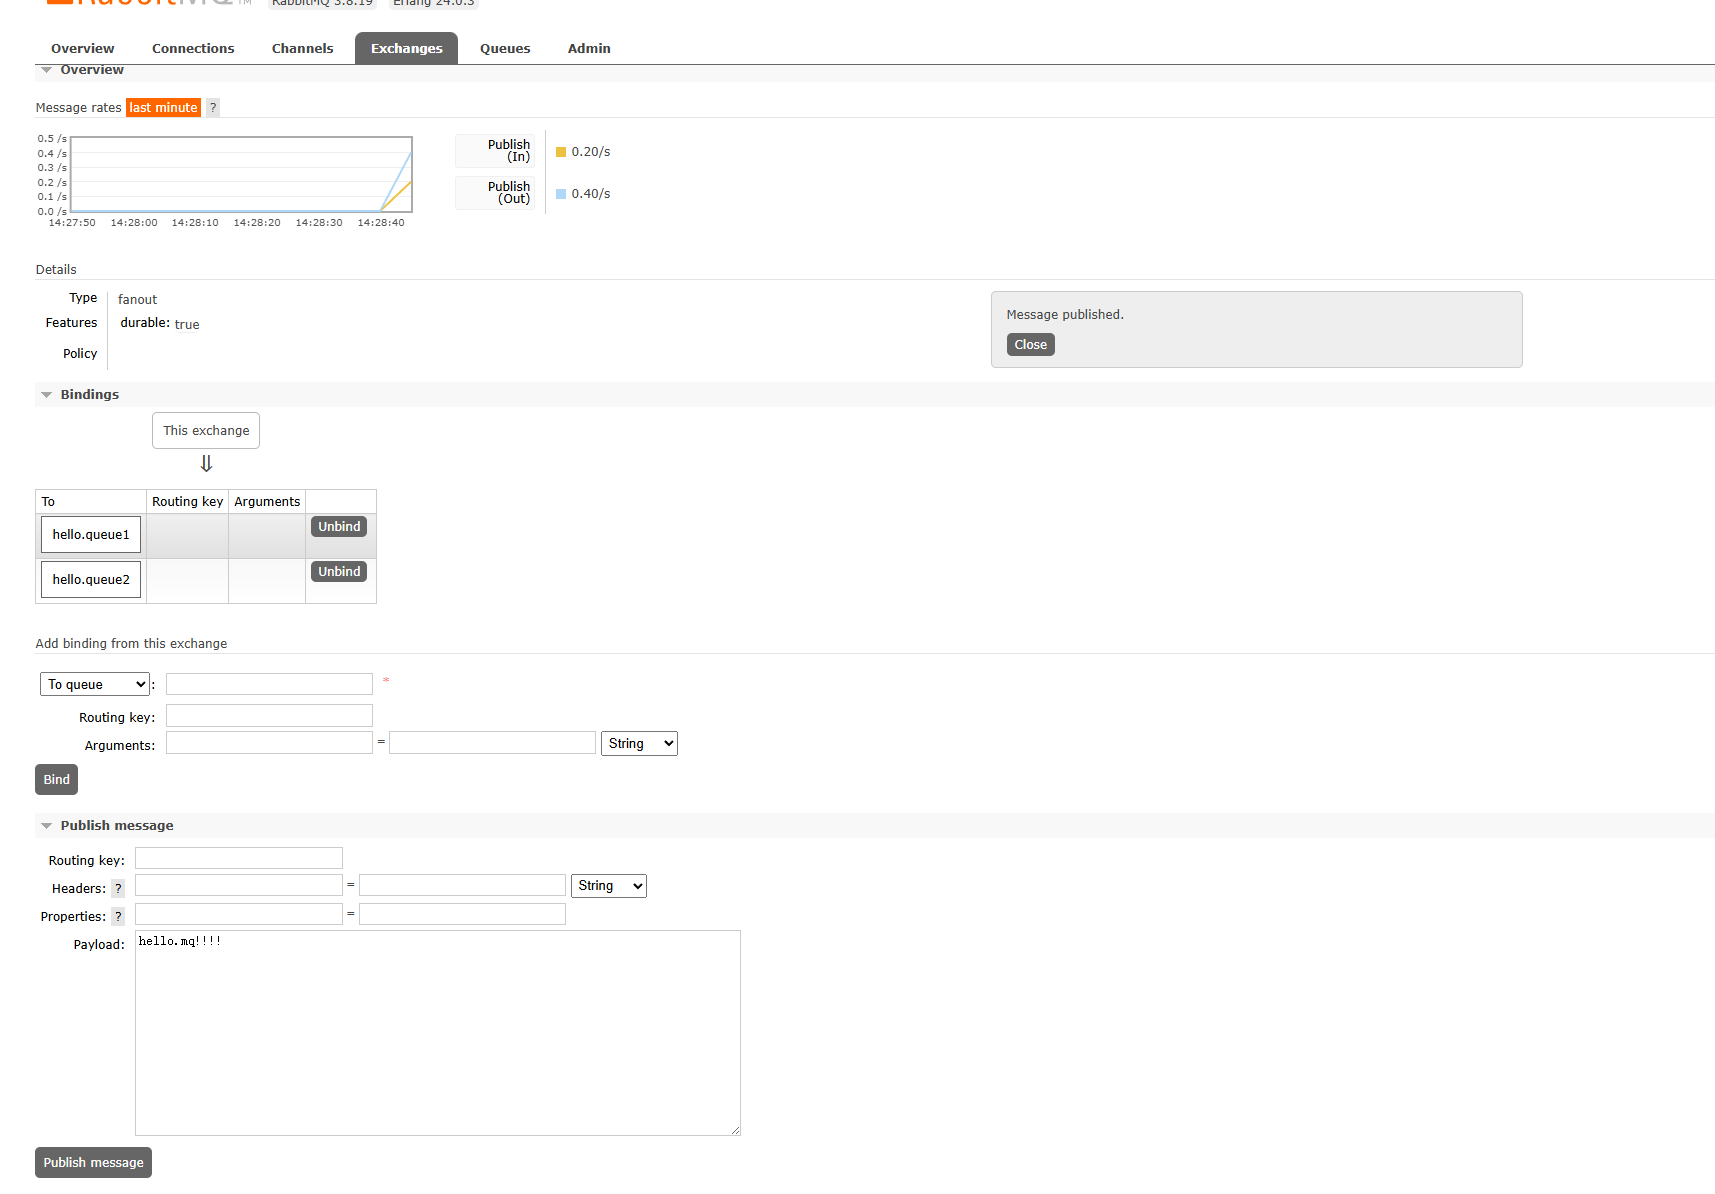Collapse the Overview section
The width and height of the screenshot is (1715, 1194).
(x=91, y=70)
